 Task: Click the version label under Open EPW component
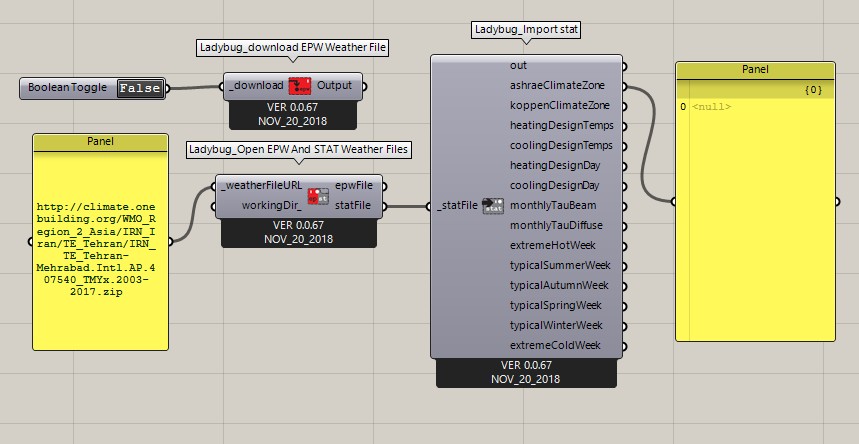(299, 232)
